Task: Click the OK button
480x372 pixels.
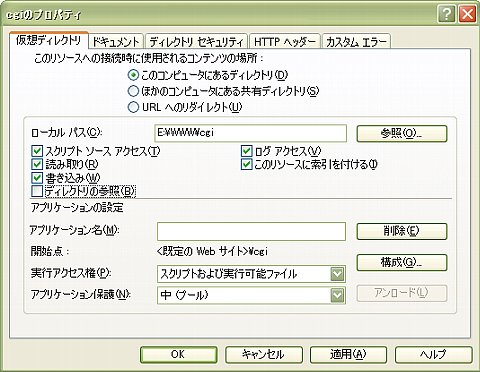Action: pos(178,354)
